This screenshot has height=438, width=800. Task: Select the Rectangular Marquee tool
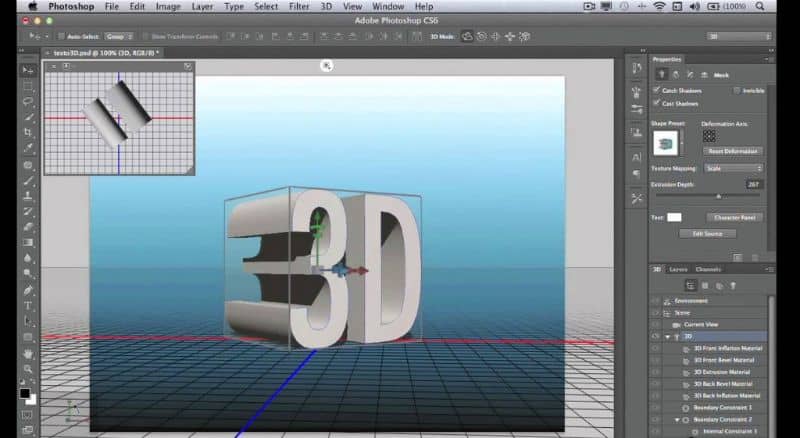(x=28, y=86)
